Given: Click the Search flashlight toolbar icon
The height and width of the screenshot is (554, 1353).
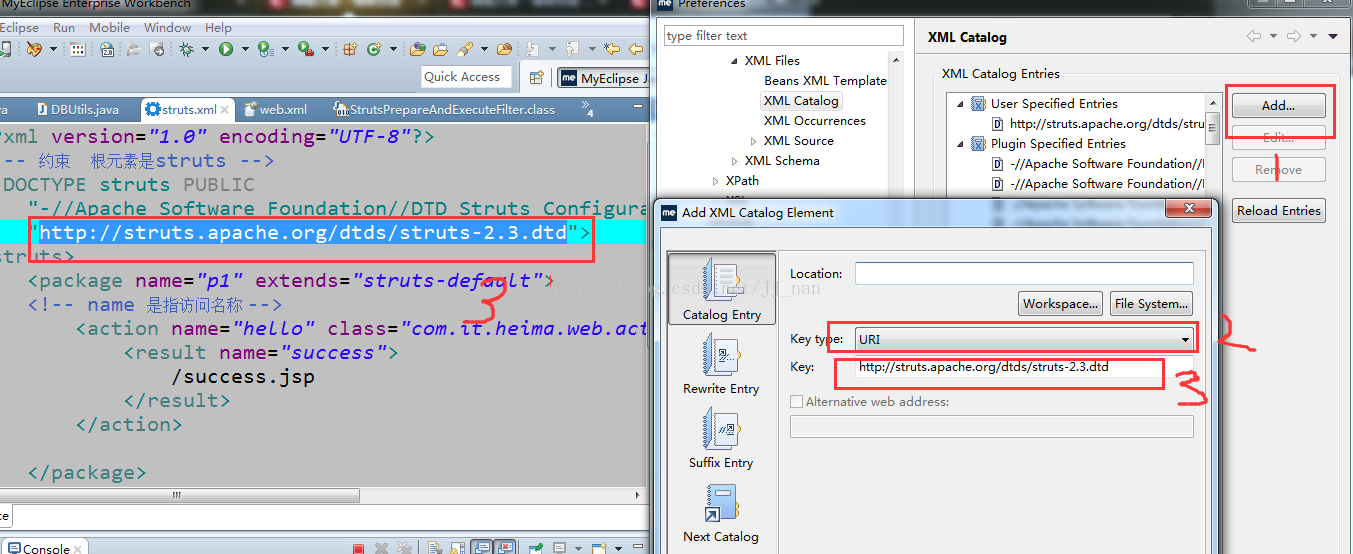Looking at the screenshot, I should click(x=465, y=49).
